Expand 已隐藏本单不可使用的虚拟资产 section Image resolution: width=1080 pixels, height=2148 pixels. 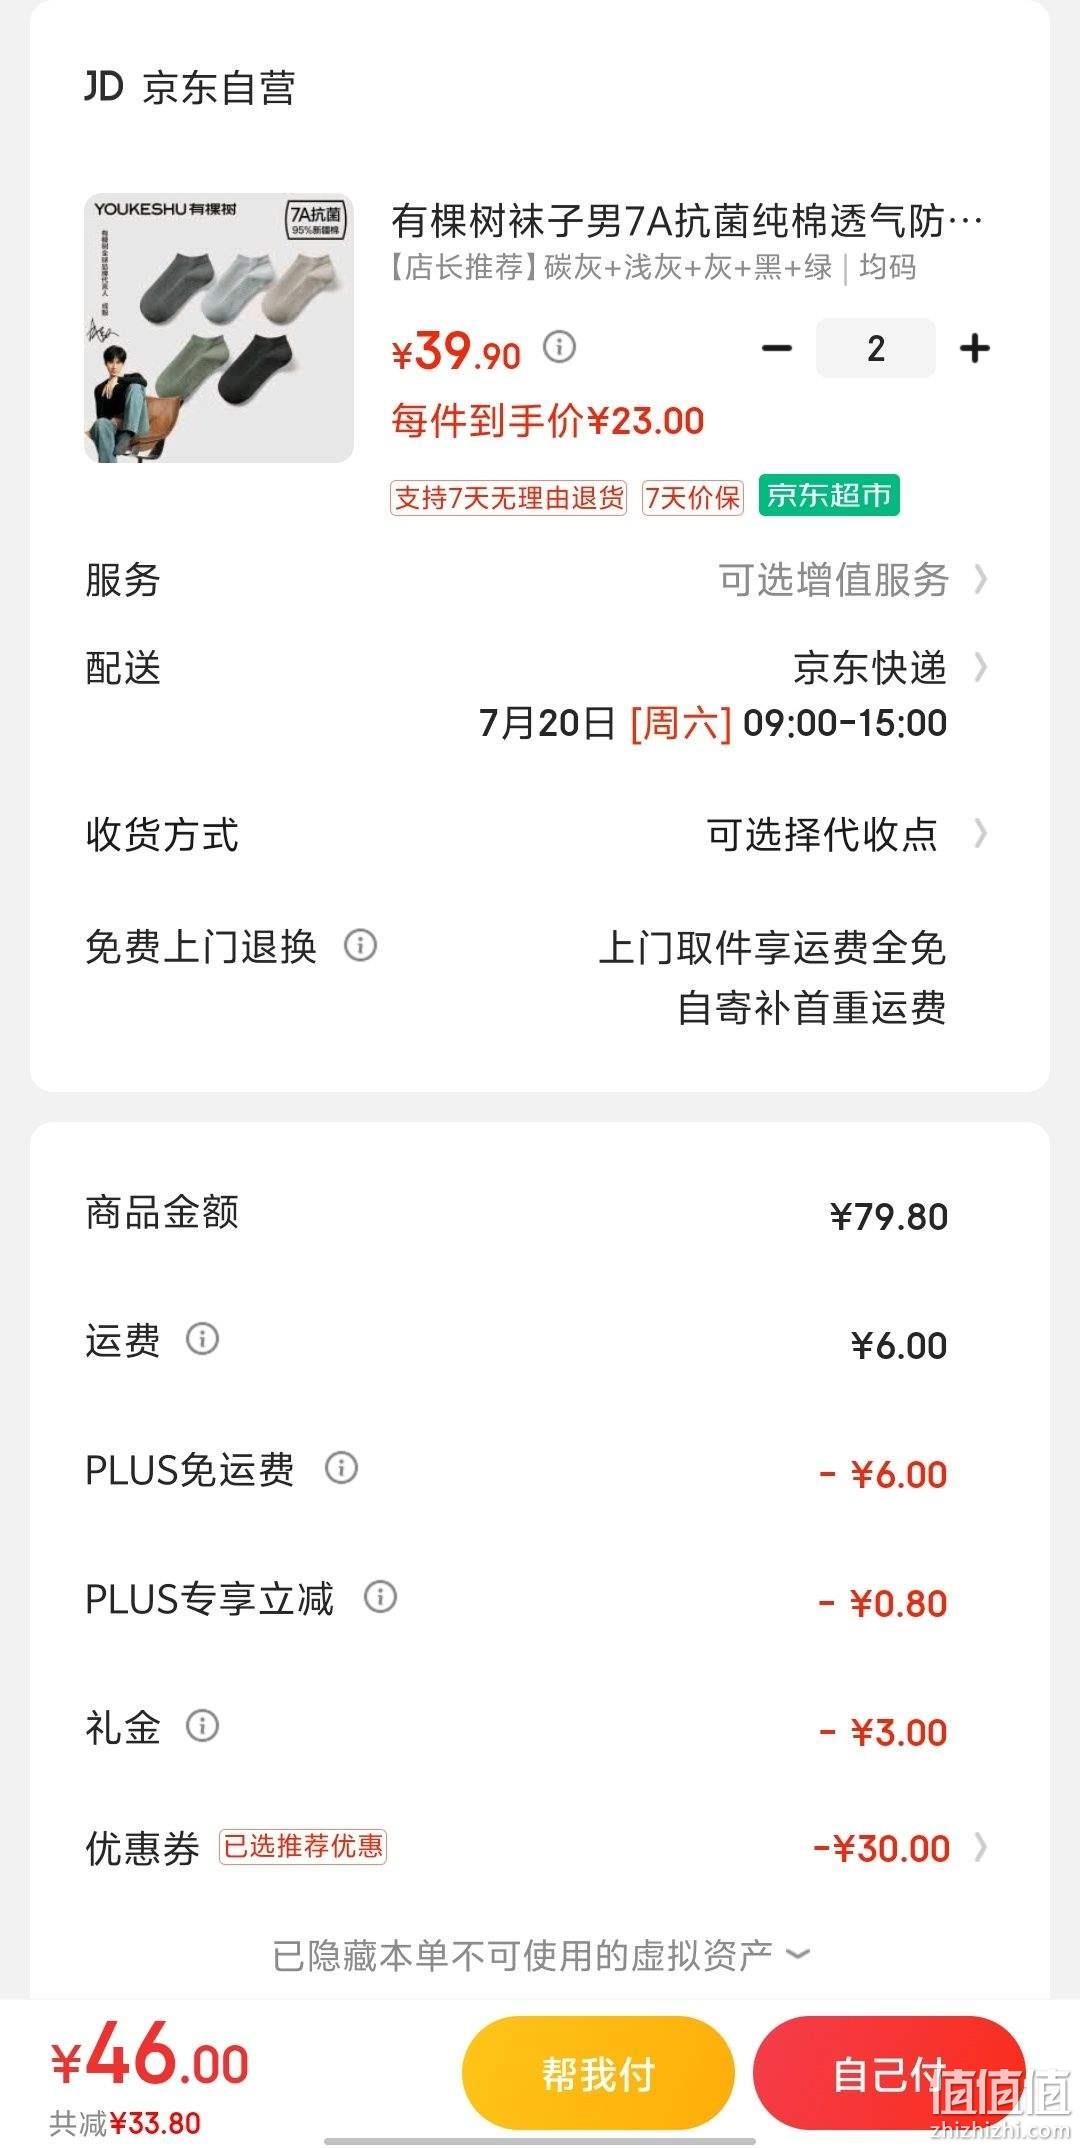pos(540,1955)
